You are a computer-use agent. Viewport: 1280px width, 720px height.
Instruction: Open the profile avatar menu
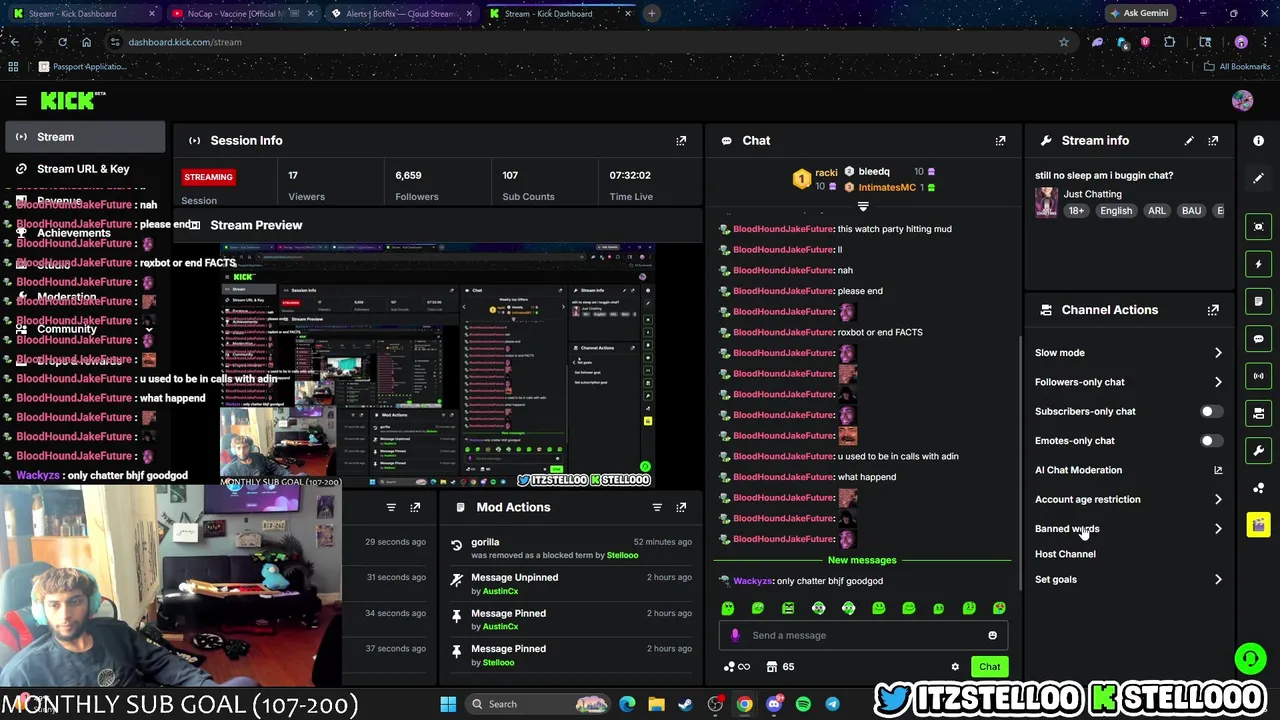[1242, 101]
